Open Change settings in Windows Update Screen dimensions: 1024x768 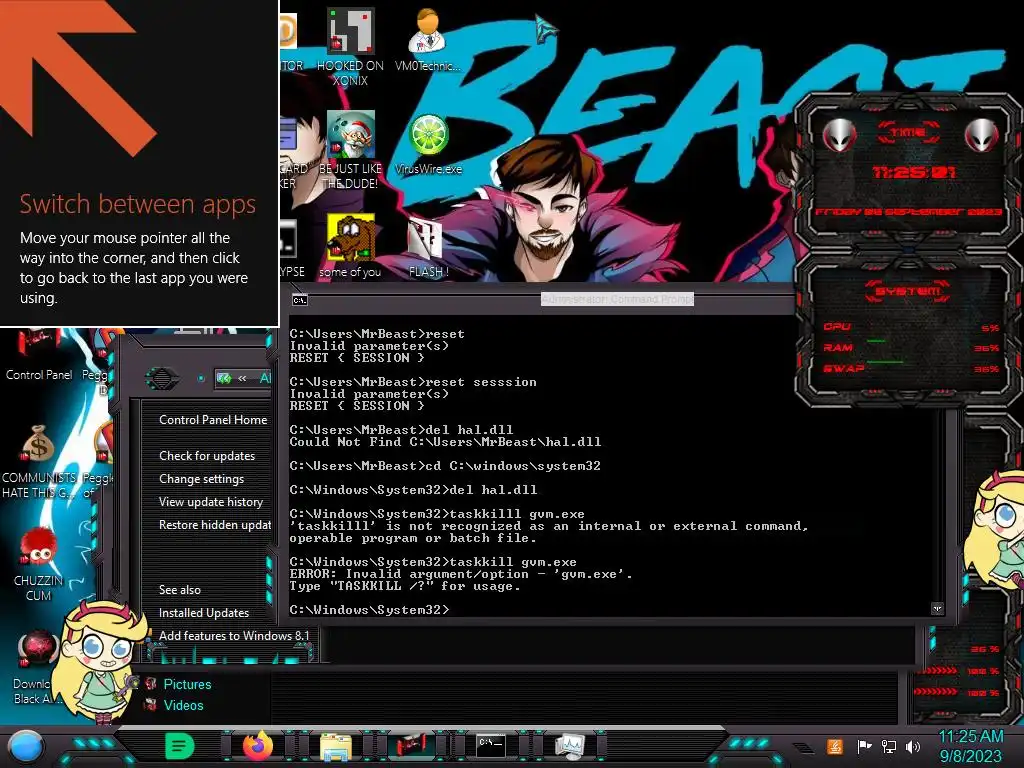[x=201, y=479]
